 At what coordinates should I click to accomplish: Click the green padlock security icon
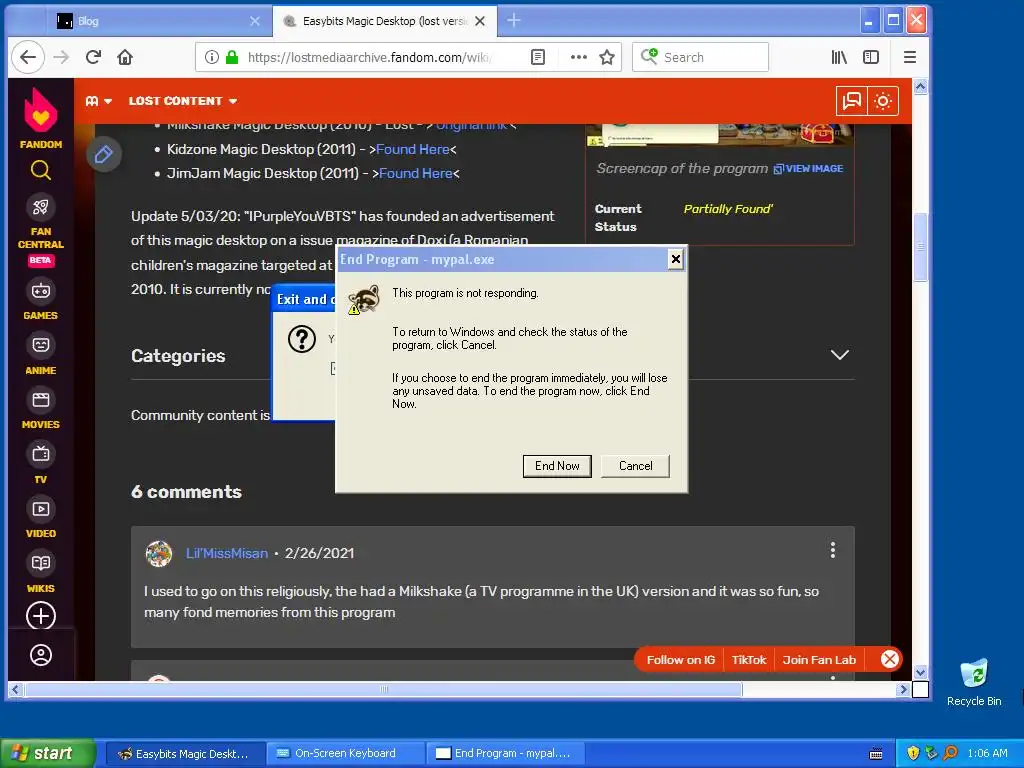point(232,57)
